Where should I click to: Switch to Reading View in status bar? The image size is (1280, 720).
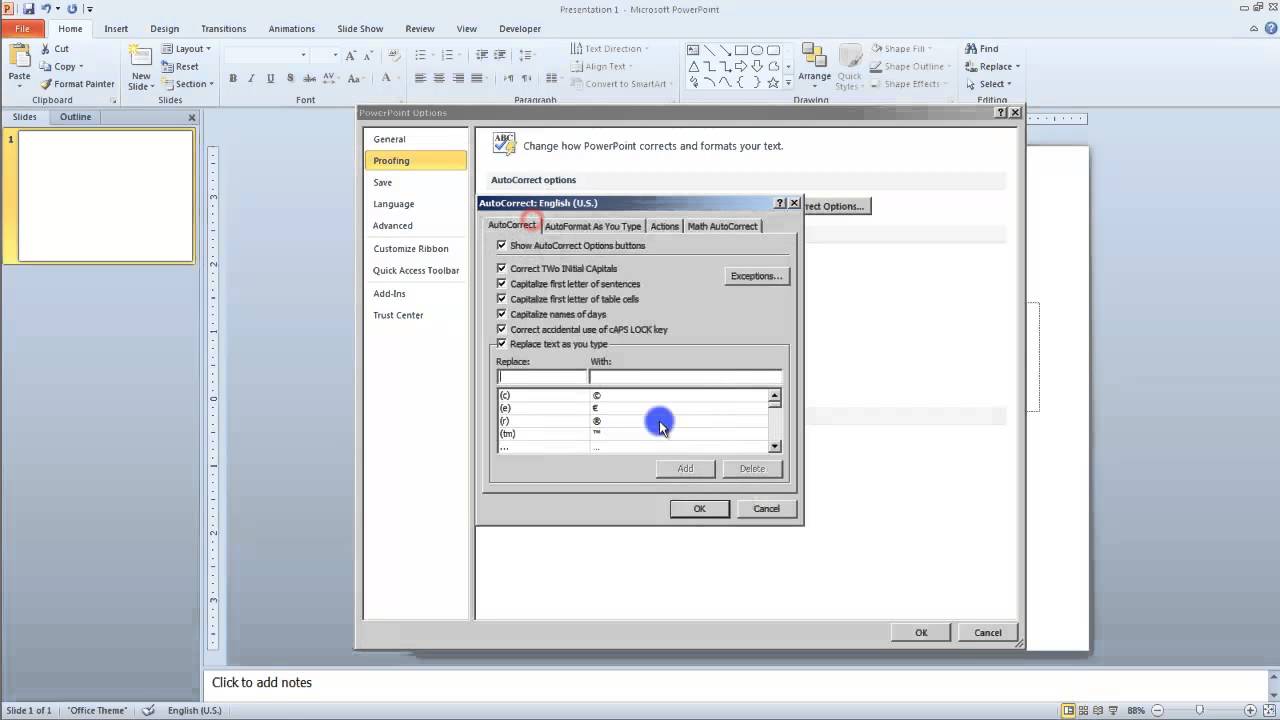click(x=1100, y=710)
